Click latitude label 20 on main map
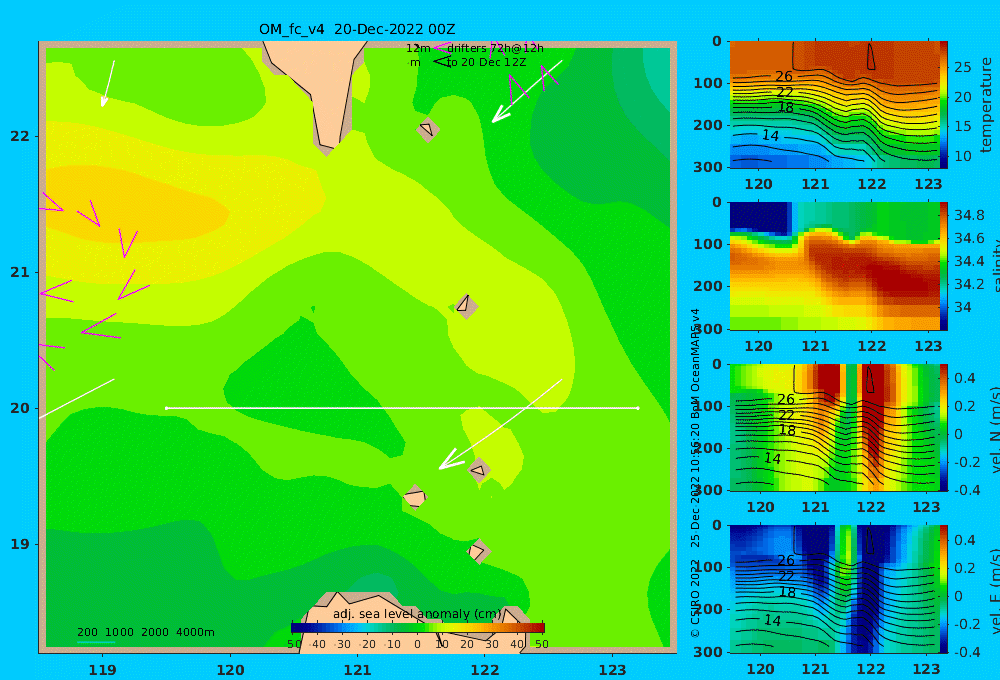1000x680 pixels. click(20, 408)
